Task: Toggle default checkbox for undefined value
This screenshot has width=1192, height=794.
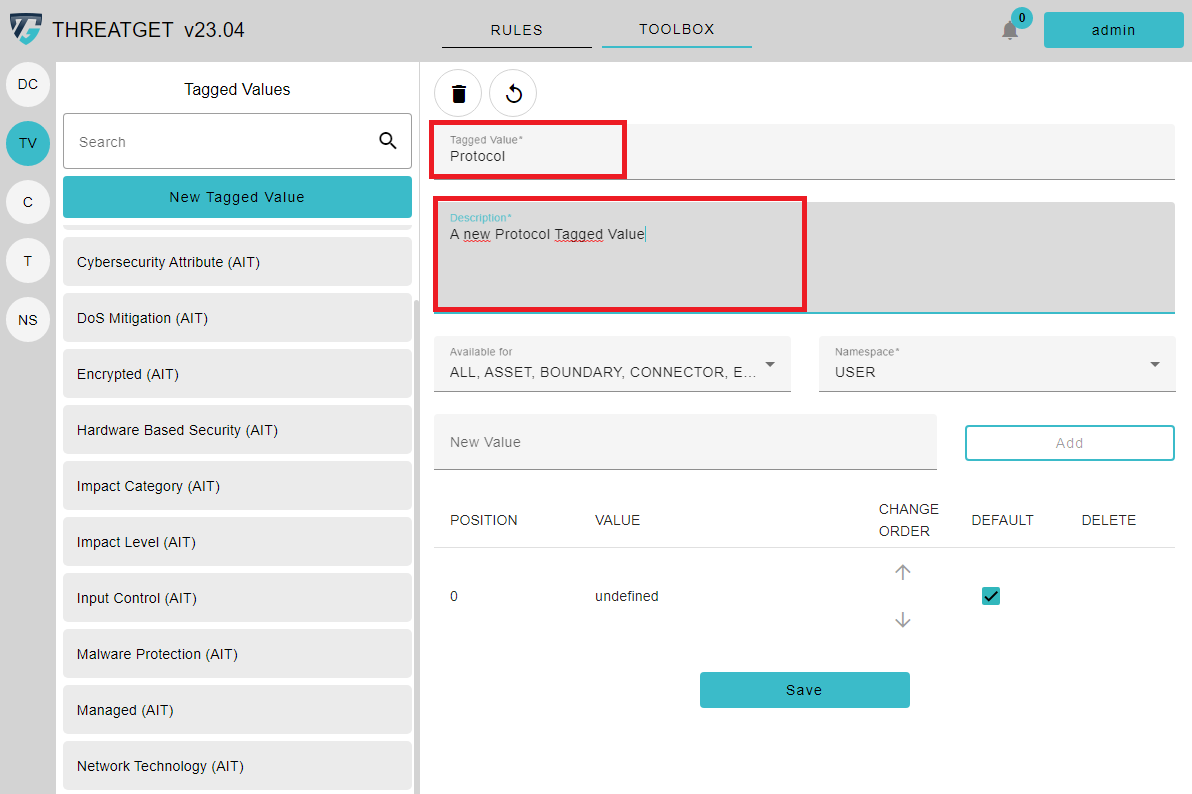Action: point(990,596)
